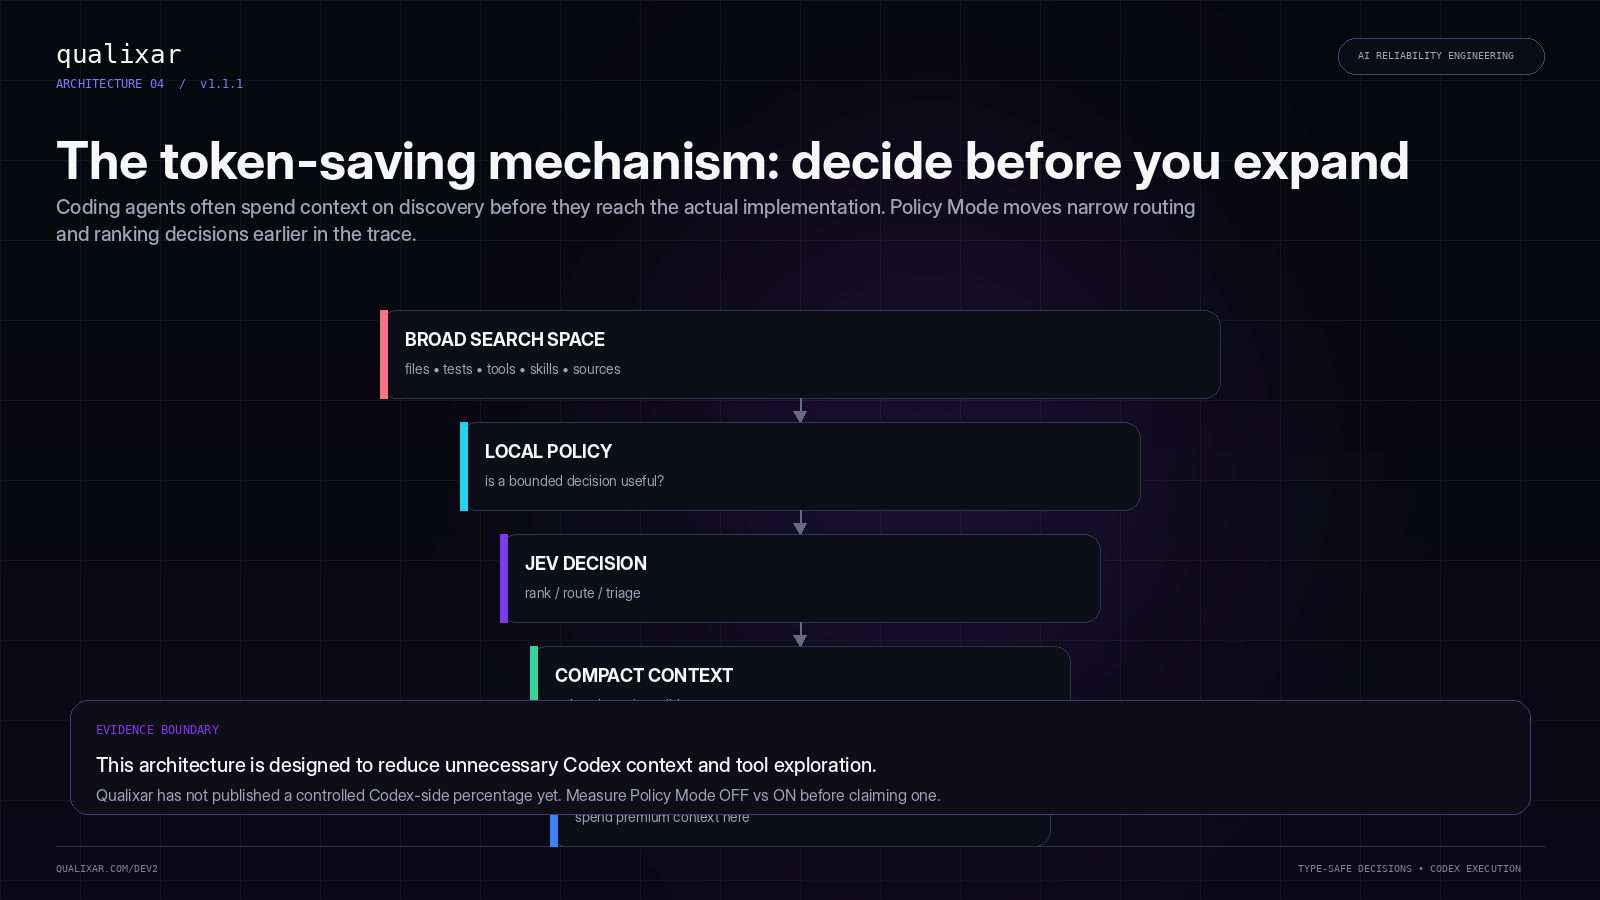The image size is (1600, 900).
Task: Open the JEV Decision card
Action: click(800, 578)
